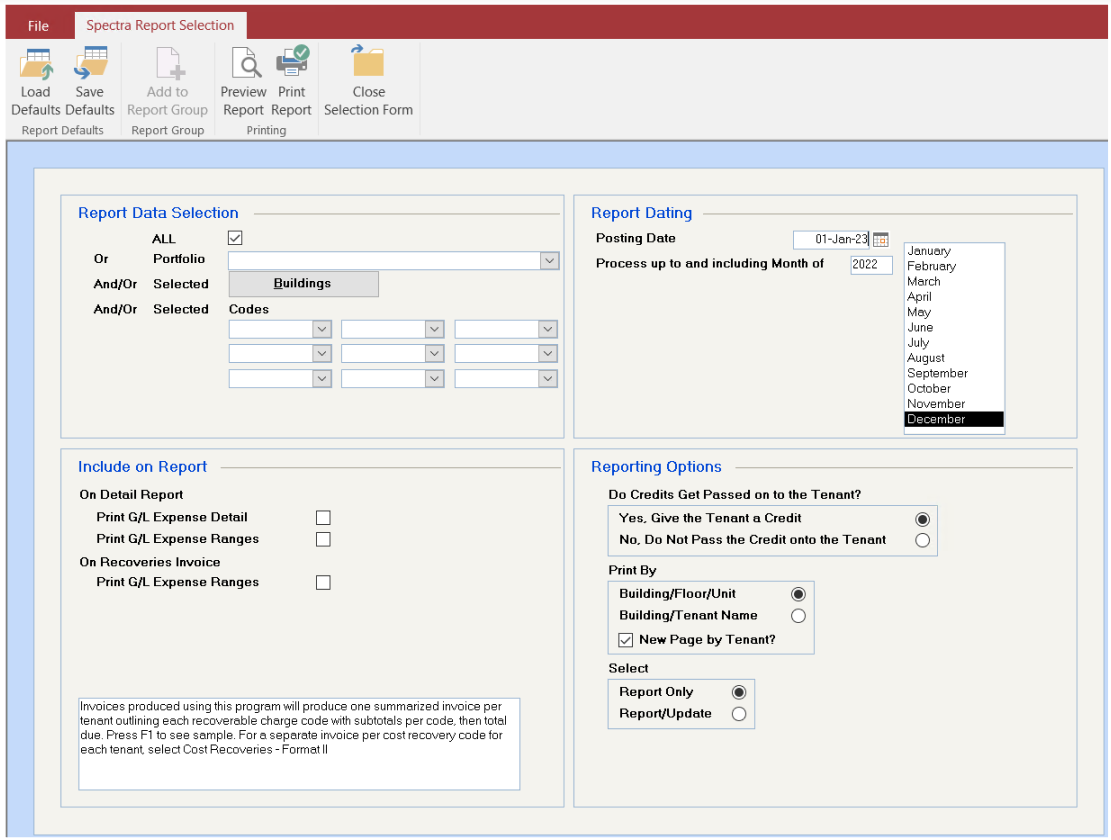
Task: Choose Building/Floor/Unit print option
Action: 799,594
